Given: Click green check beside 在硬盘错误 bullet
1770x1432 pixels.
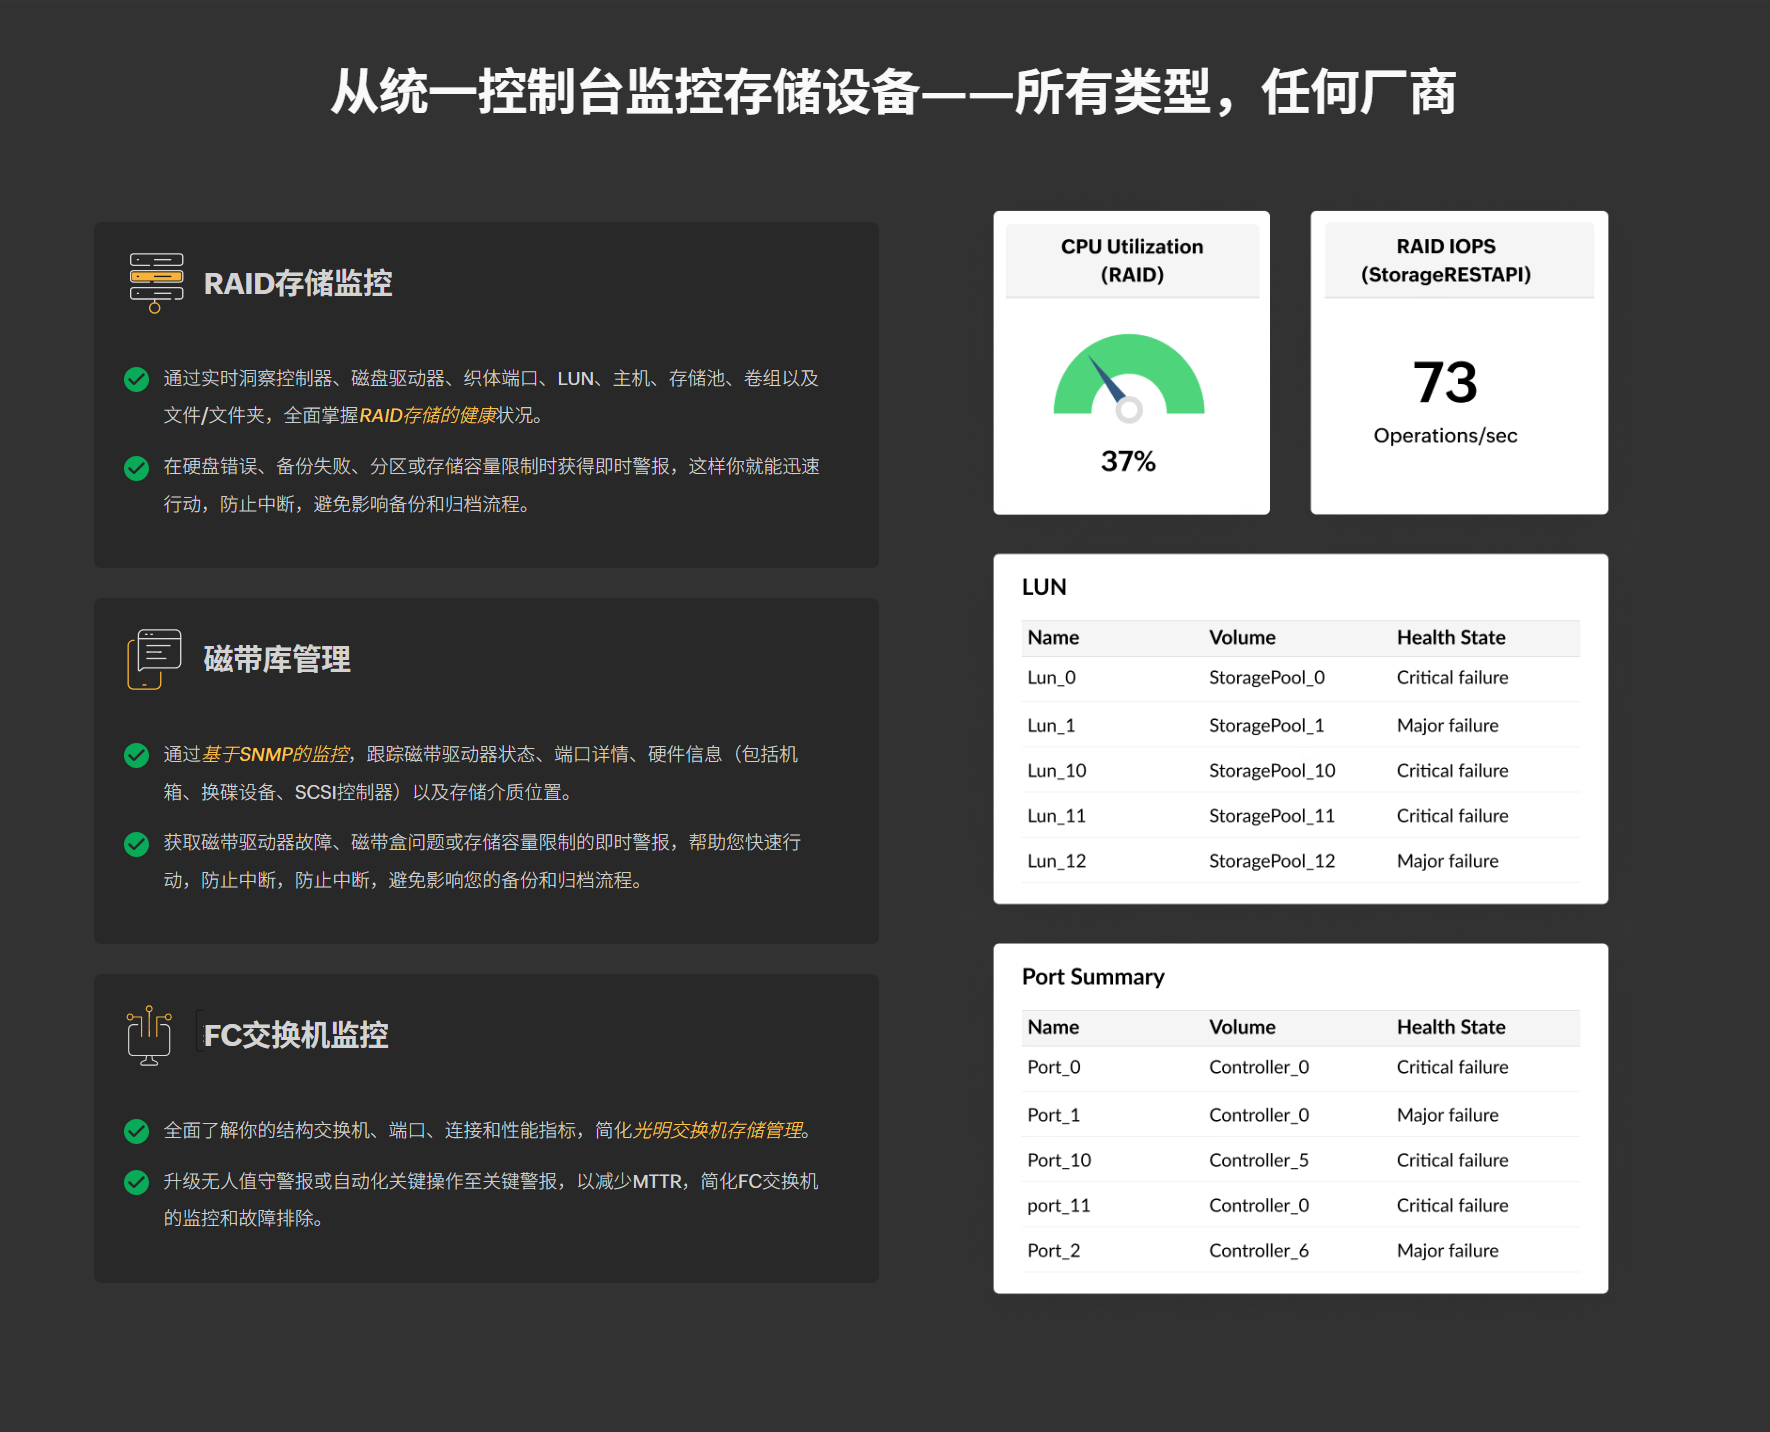Looking at the screenshot, I should click(x=136, y=467).
